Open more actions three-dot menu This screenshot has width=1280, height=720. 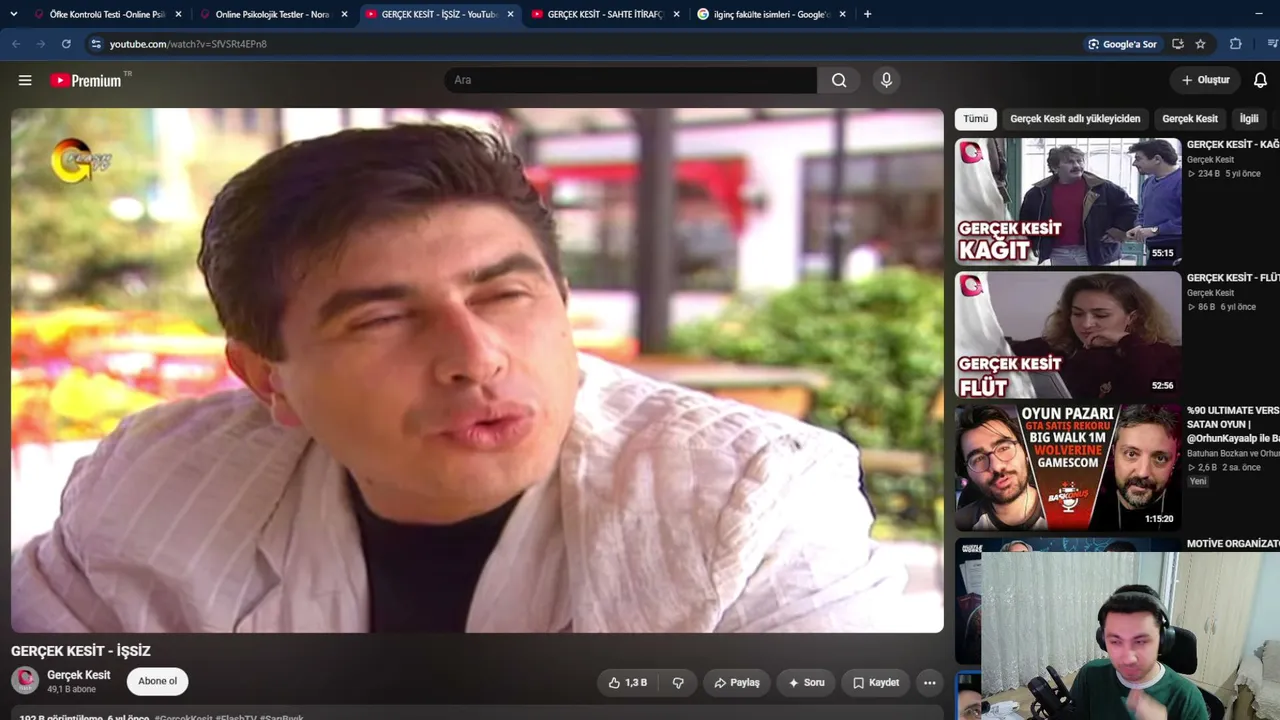pyautogui.click(x=929, y=683)
